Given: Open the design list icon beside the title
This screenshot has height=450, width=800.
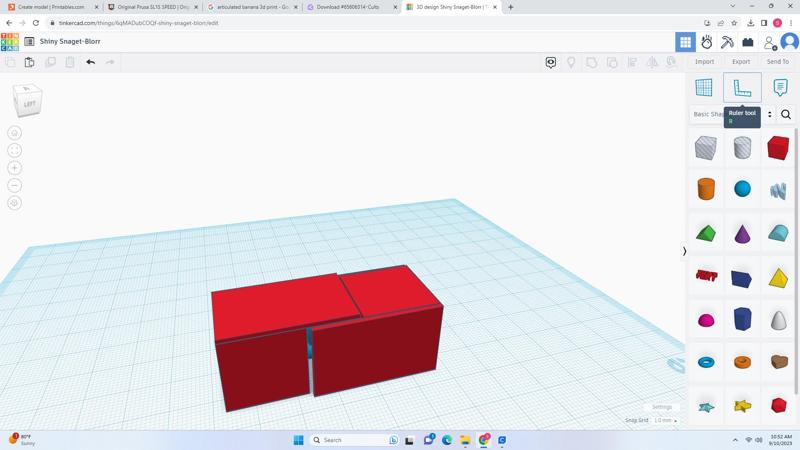Looking at the screenshot, I should click(x=29, y=42).
